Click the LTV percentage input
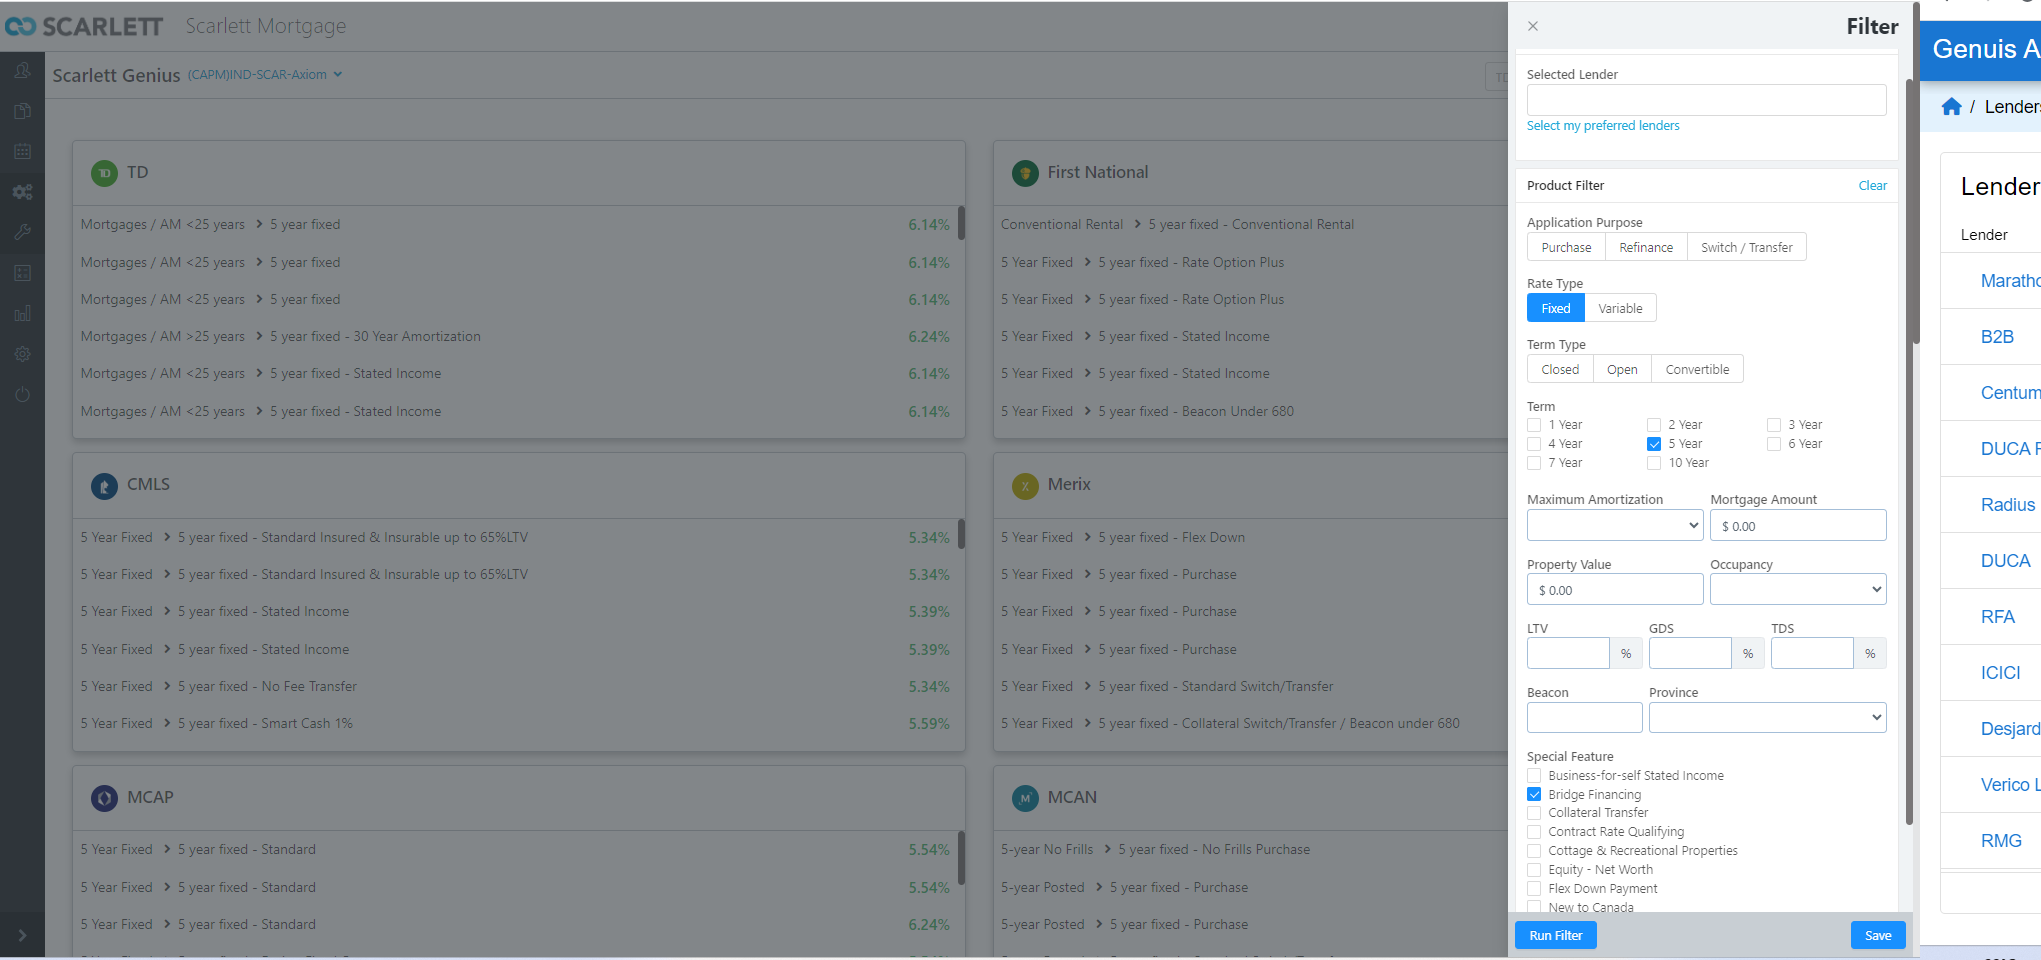2041x960 pixels. pyautogui.click(x=1568, y=653)
